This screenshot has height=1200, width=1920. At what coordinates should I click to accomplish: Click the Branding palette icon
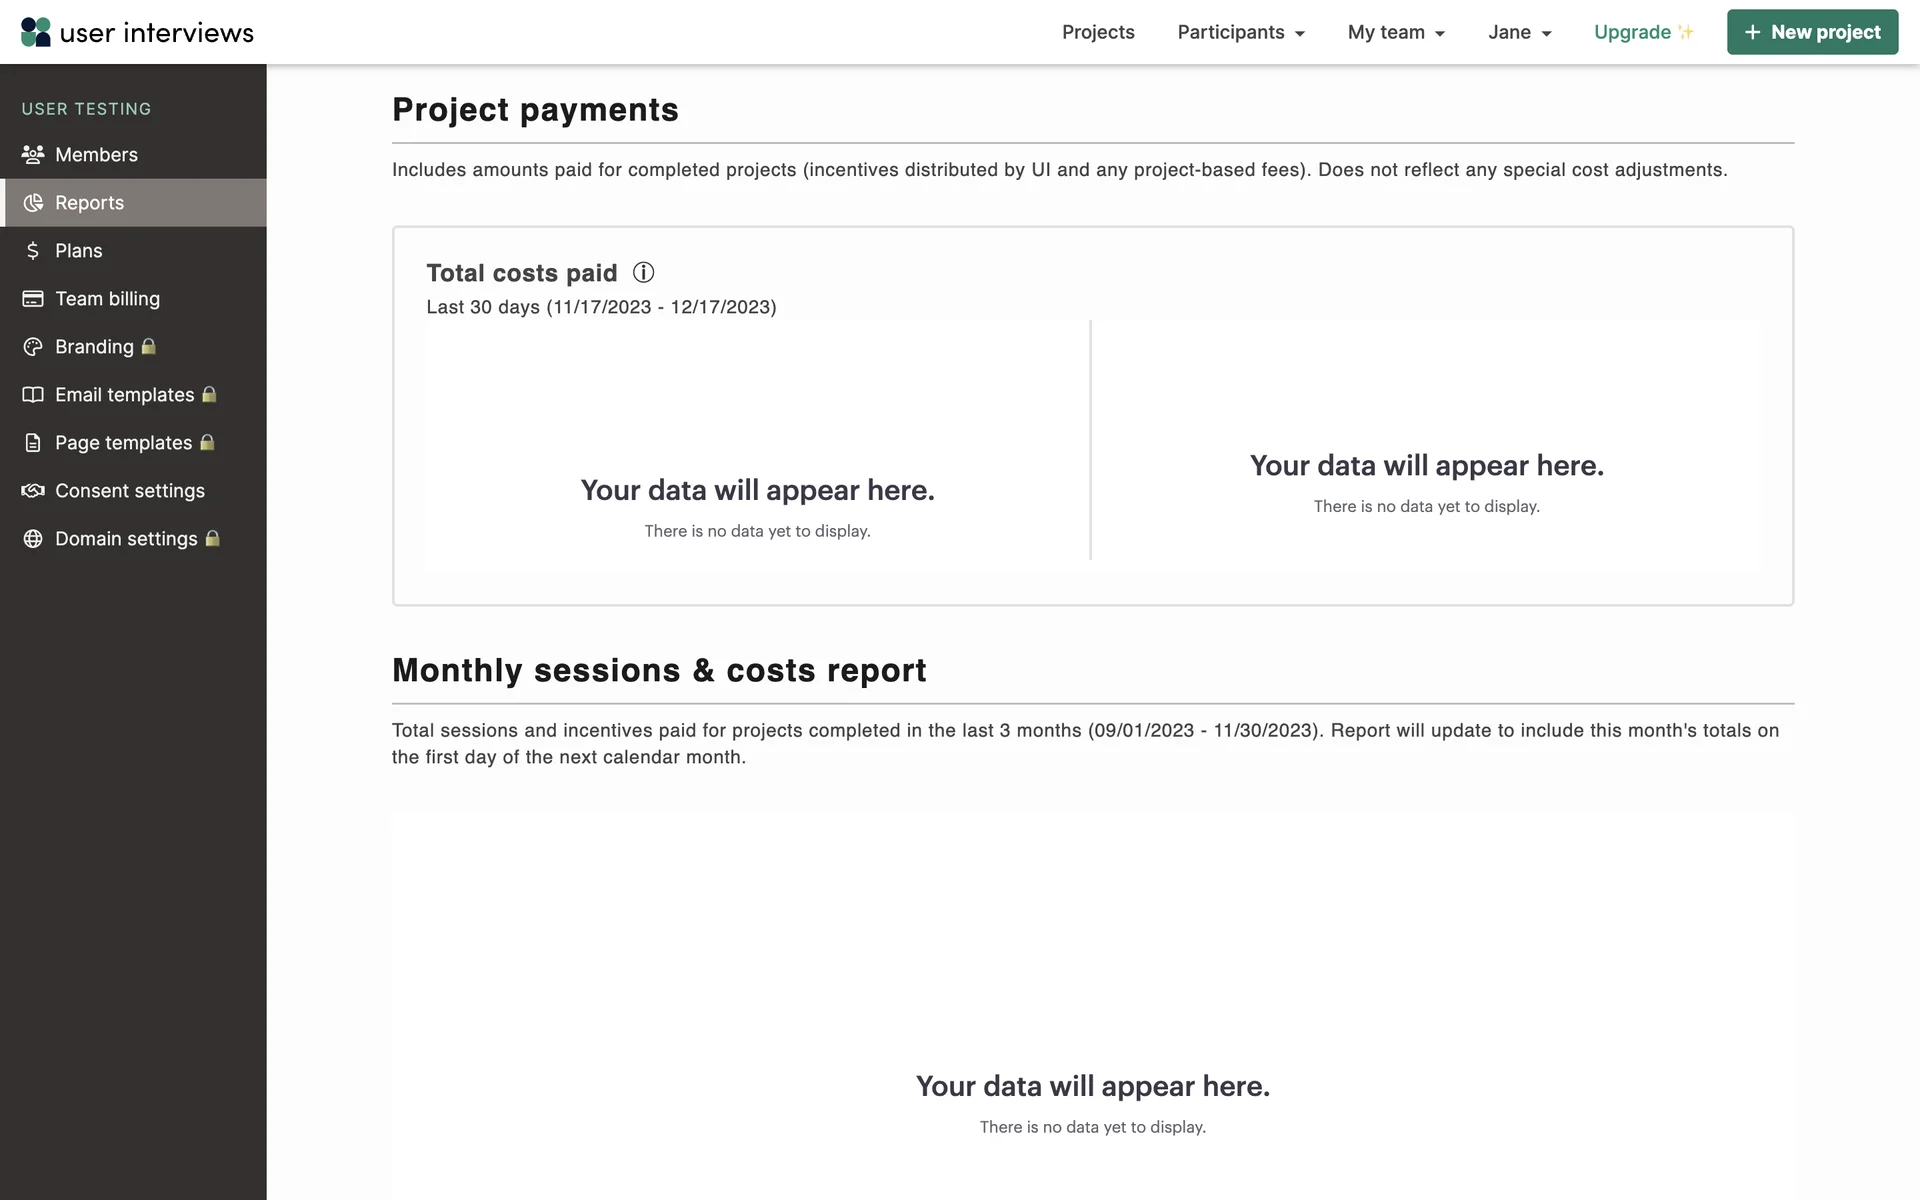click(x=33, y=347)
